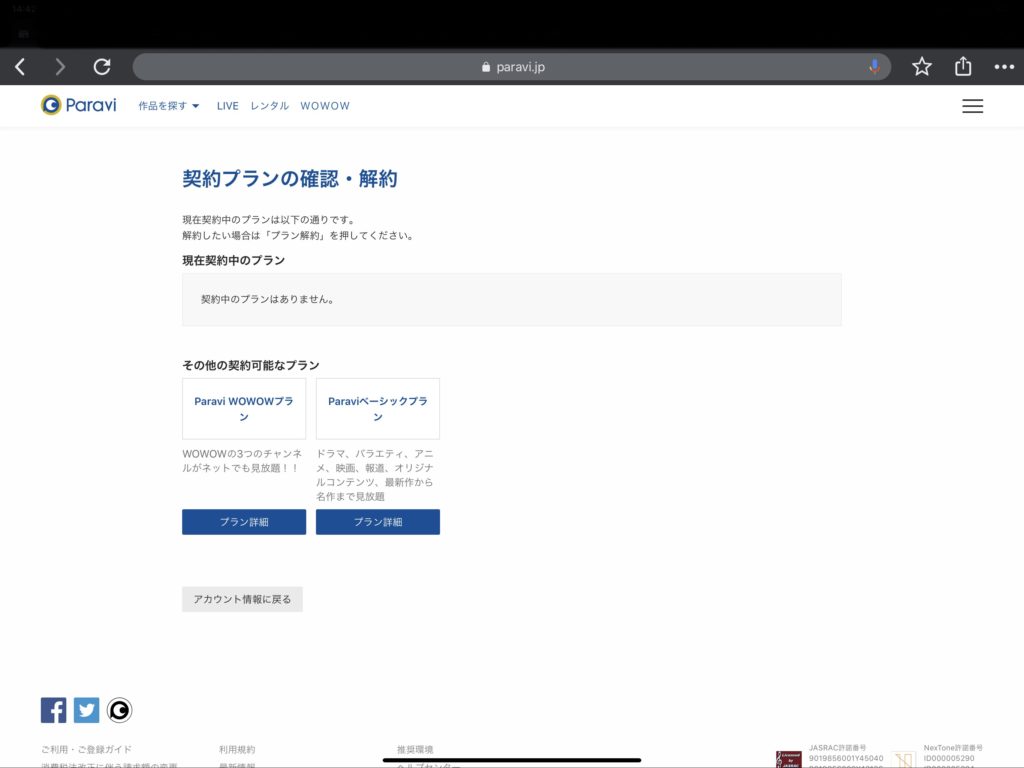Expand the 作品を探す dropdown
1024x768 pixels.
(168, 106)
